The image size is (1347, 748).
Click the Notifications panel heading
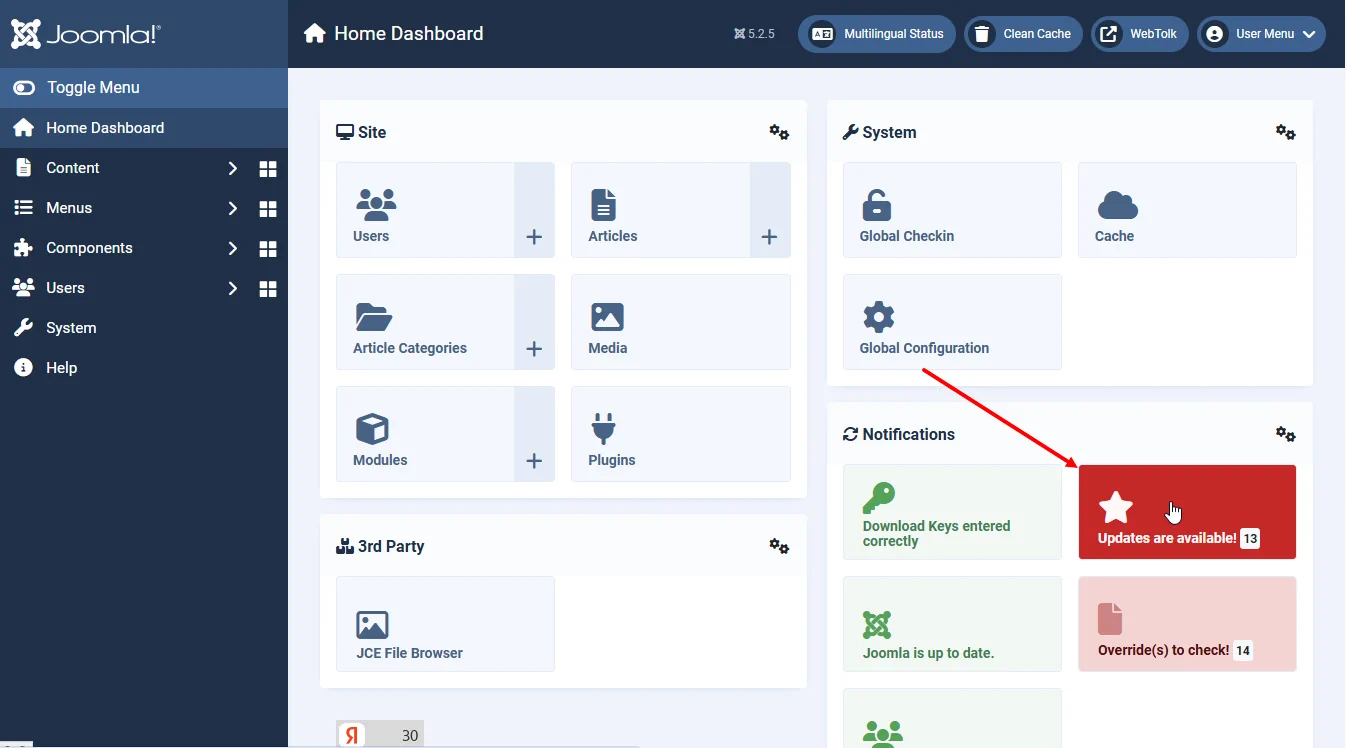coord(899,434)
